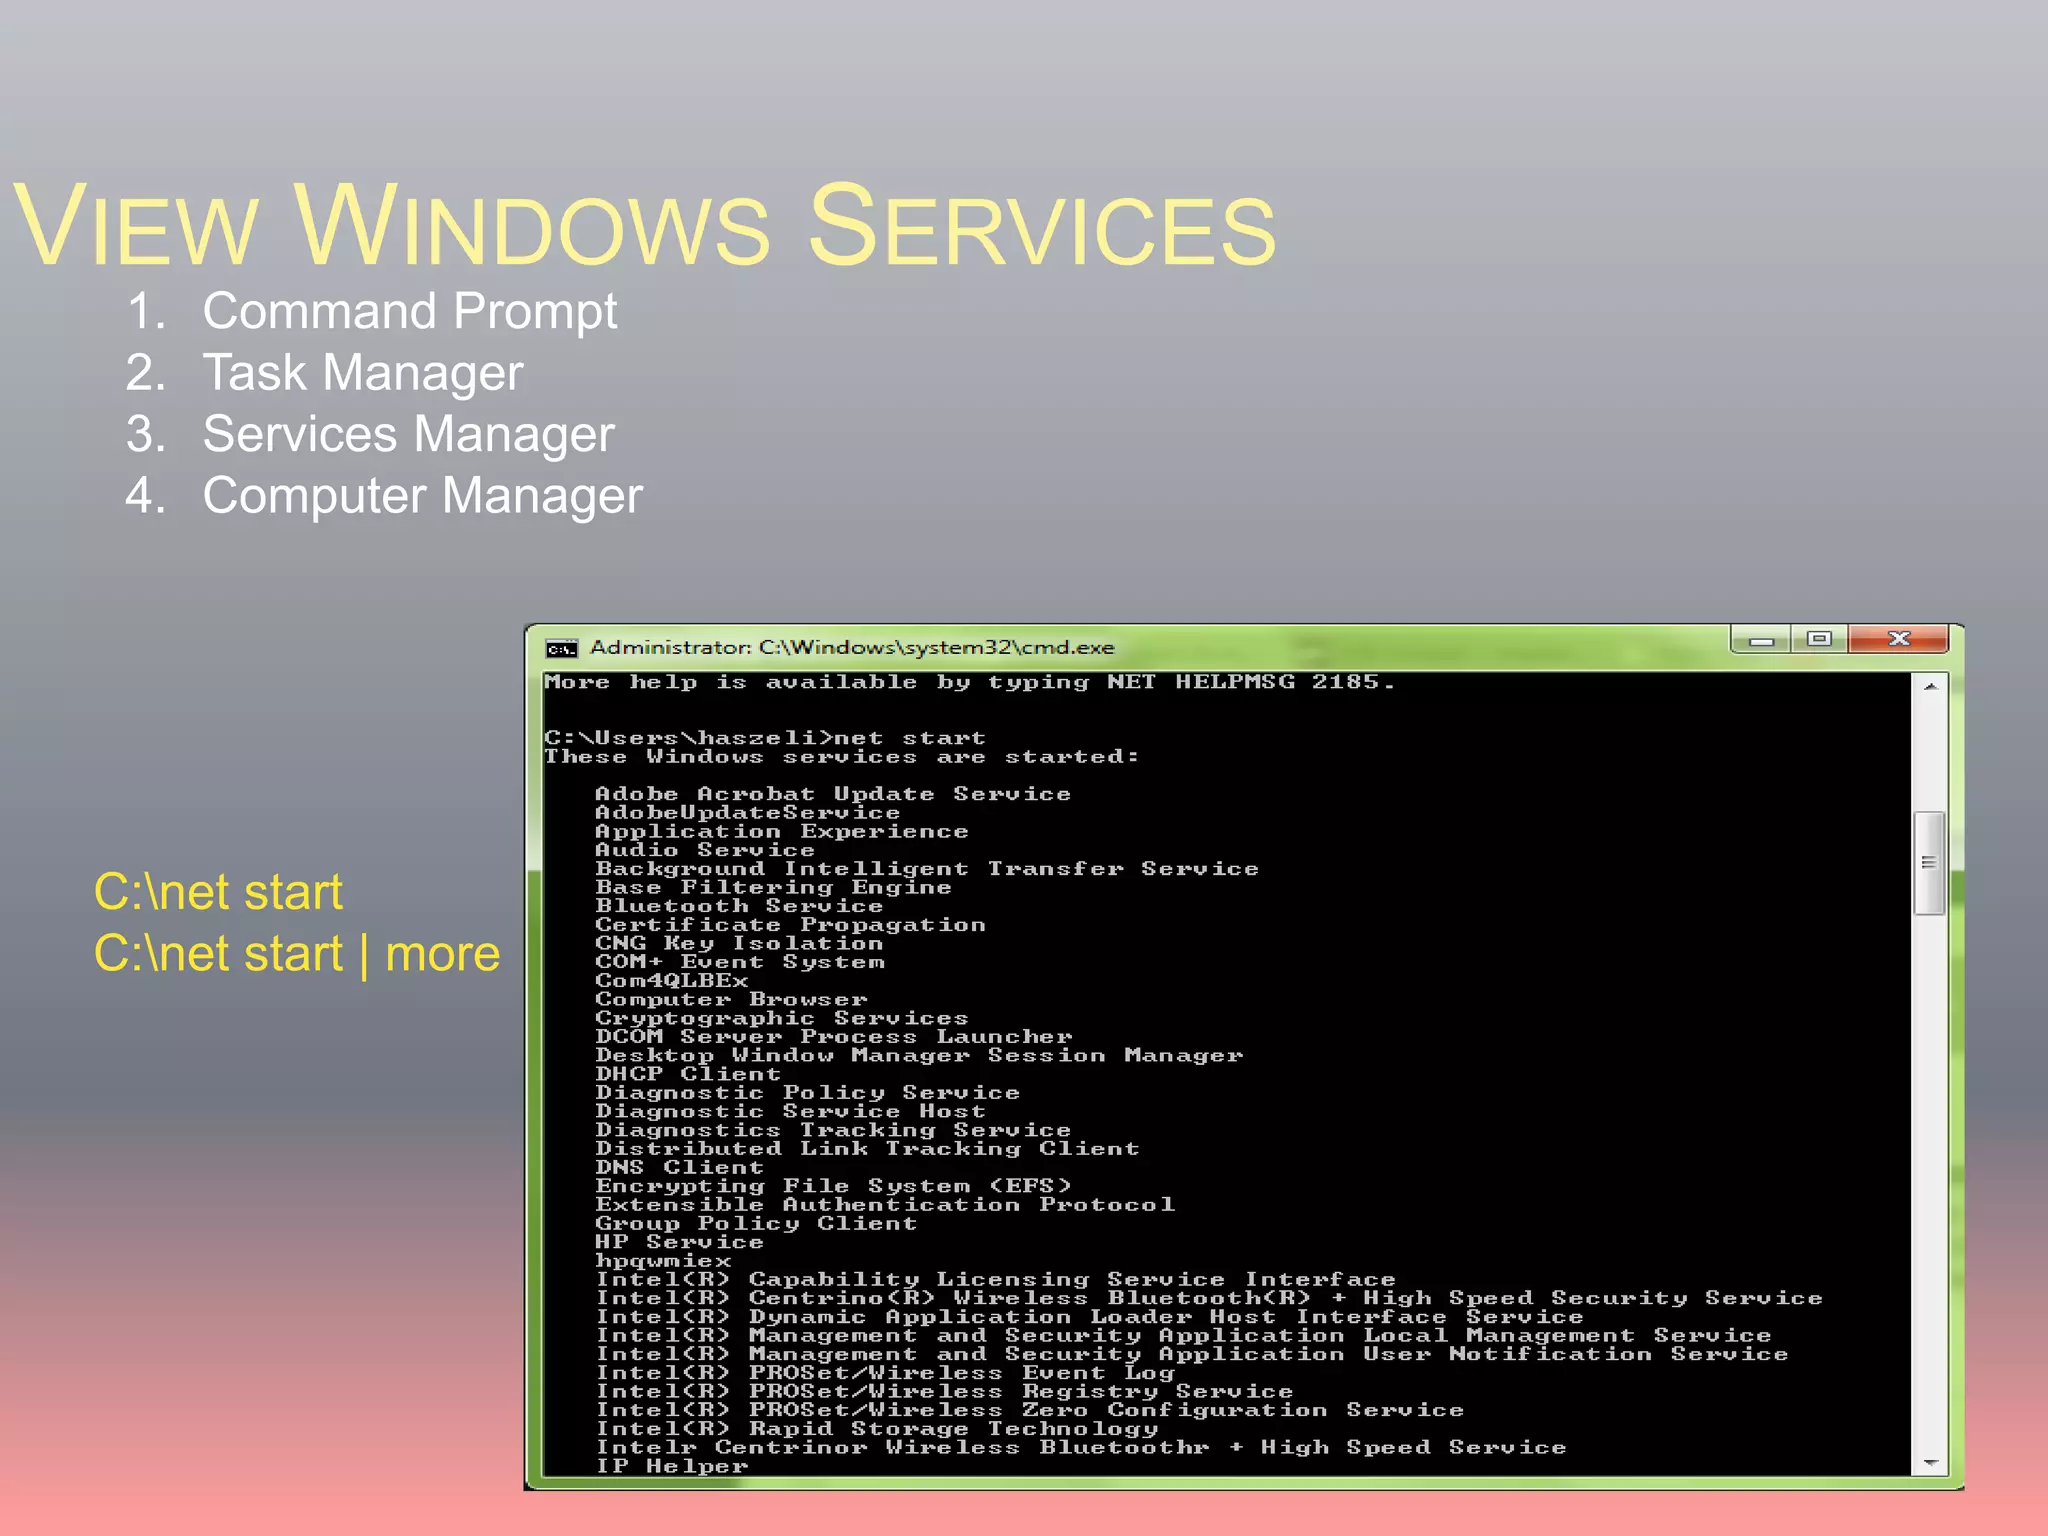Click the 'NET HELPMSG 2185' help line
This screenshot has width=2048, height=1536.
pos(968,682)
